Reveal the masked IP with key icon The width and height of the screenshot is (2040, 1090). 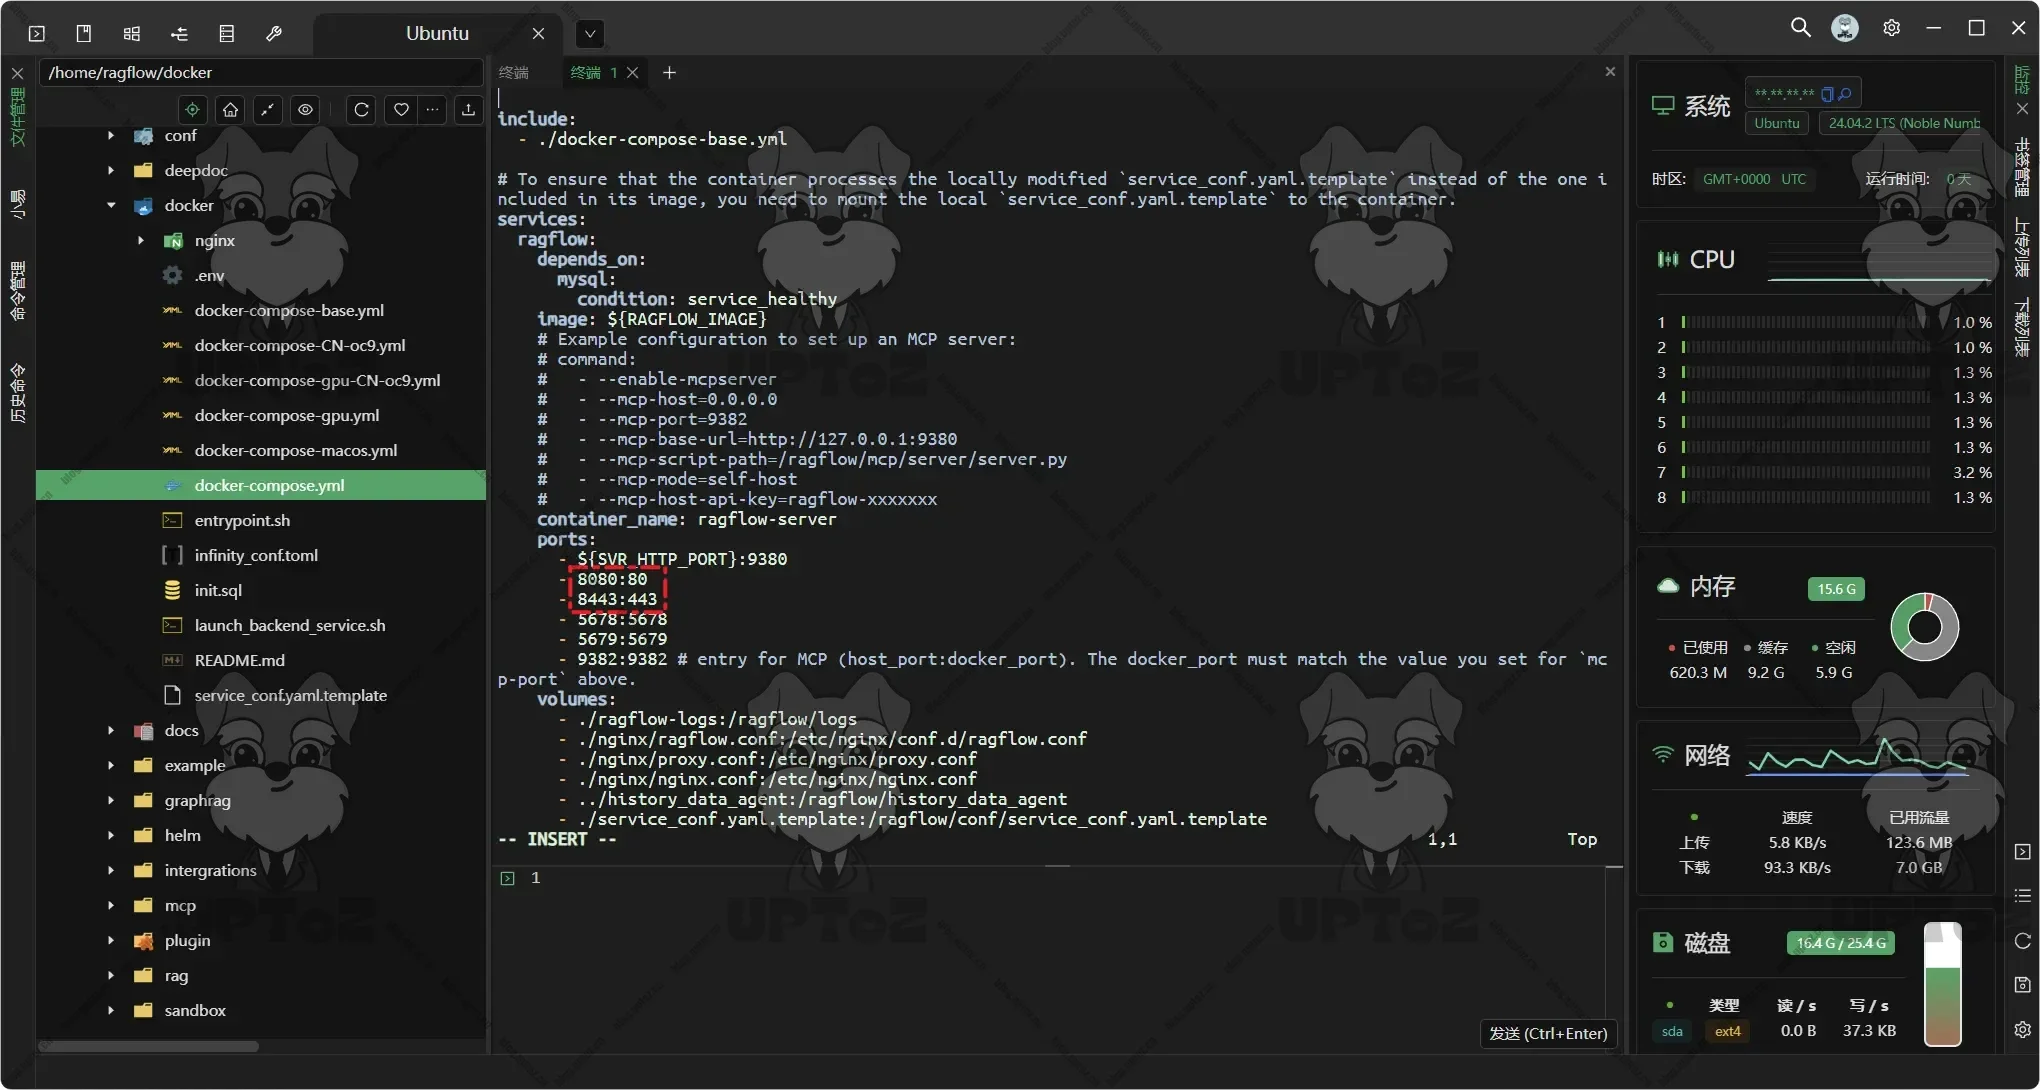pos(1845,94)
